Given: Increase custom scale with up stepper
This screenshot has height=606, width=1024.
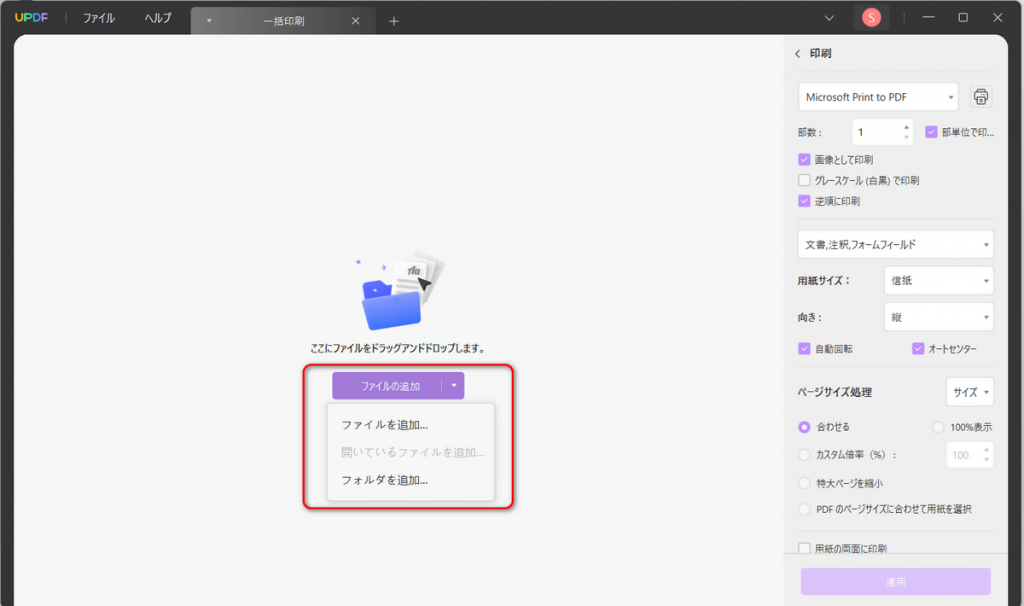Looking at the screenshot, I should click(x=987, y=450).
